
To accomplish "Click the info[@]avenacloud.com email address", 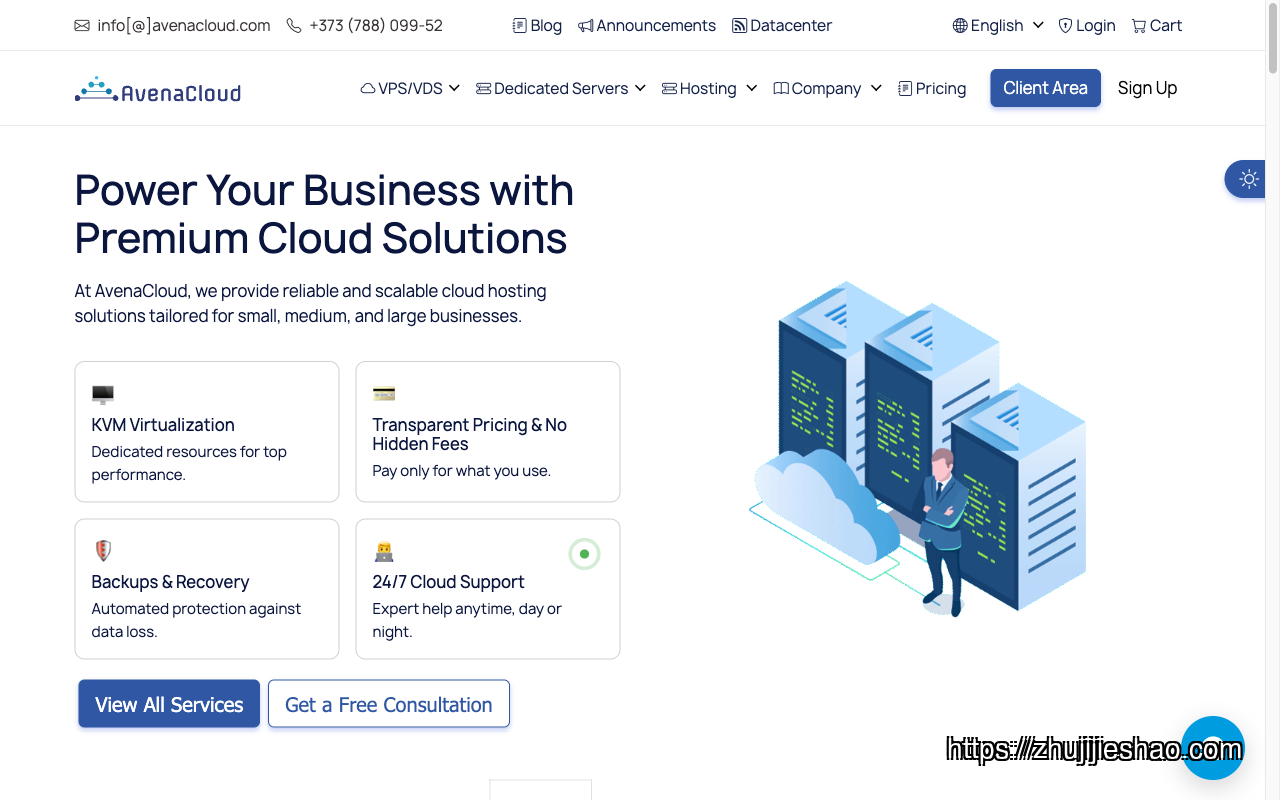I will pyautogui.click(x=184, y=26).
